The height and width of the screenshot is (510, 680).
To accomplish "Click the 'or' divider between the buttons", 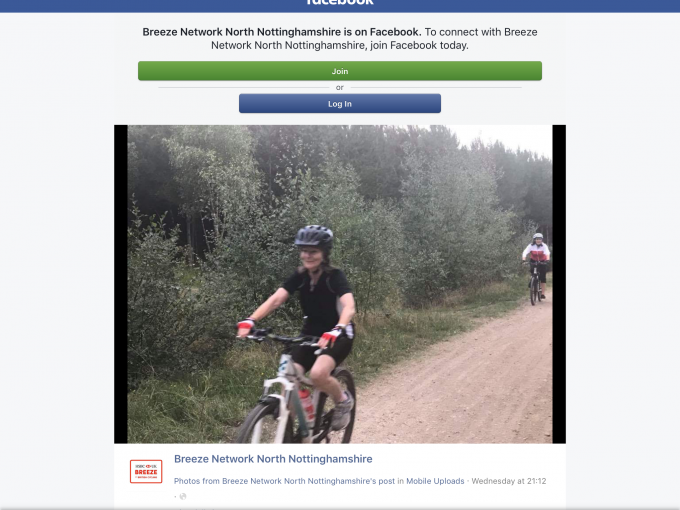I will coord(340,88).
